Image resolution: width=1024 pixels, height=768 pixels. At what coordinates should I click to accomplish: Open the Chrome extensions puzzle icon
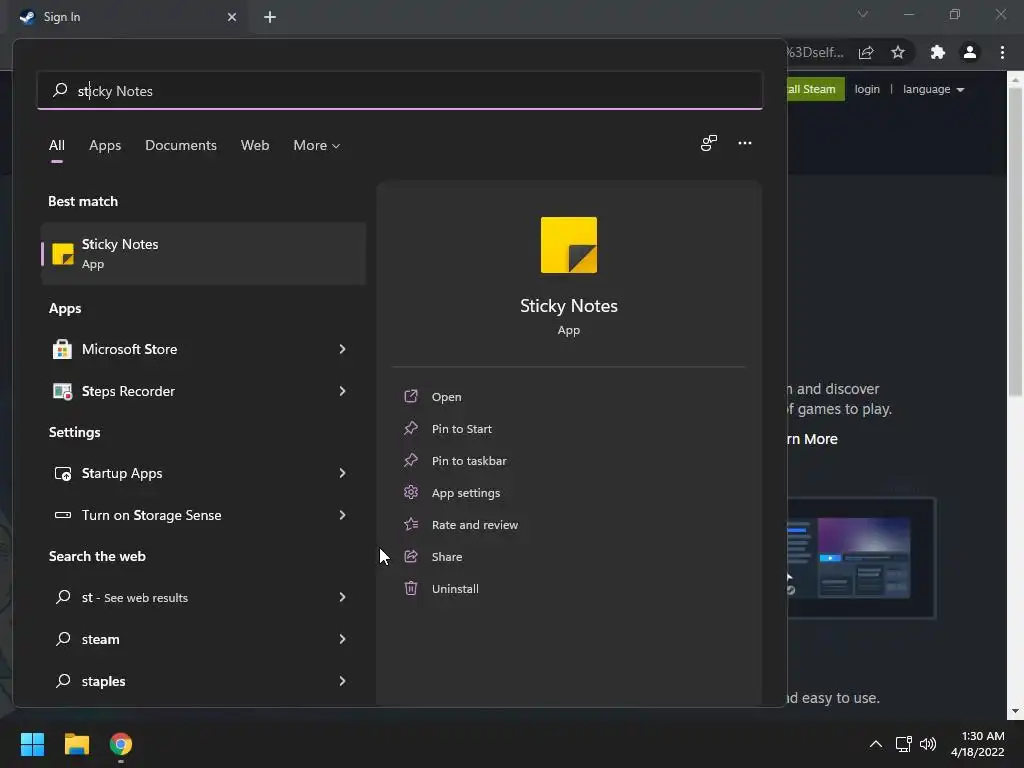click(x=938, y=52)
